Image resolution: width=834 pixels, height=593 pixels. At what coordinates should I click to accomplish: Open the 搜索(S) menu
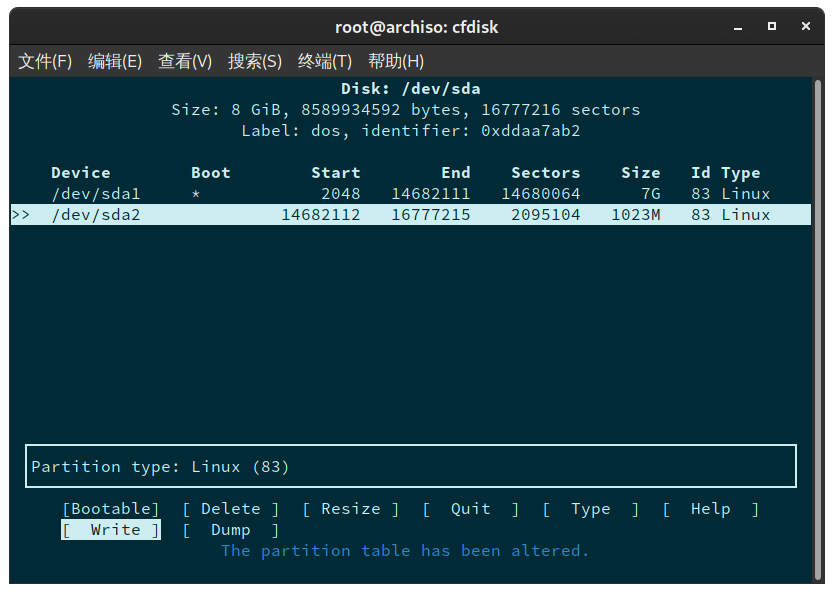click(x=254, y=61)
